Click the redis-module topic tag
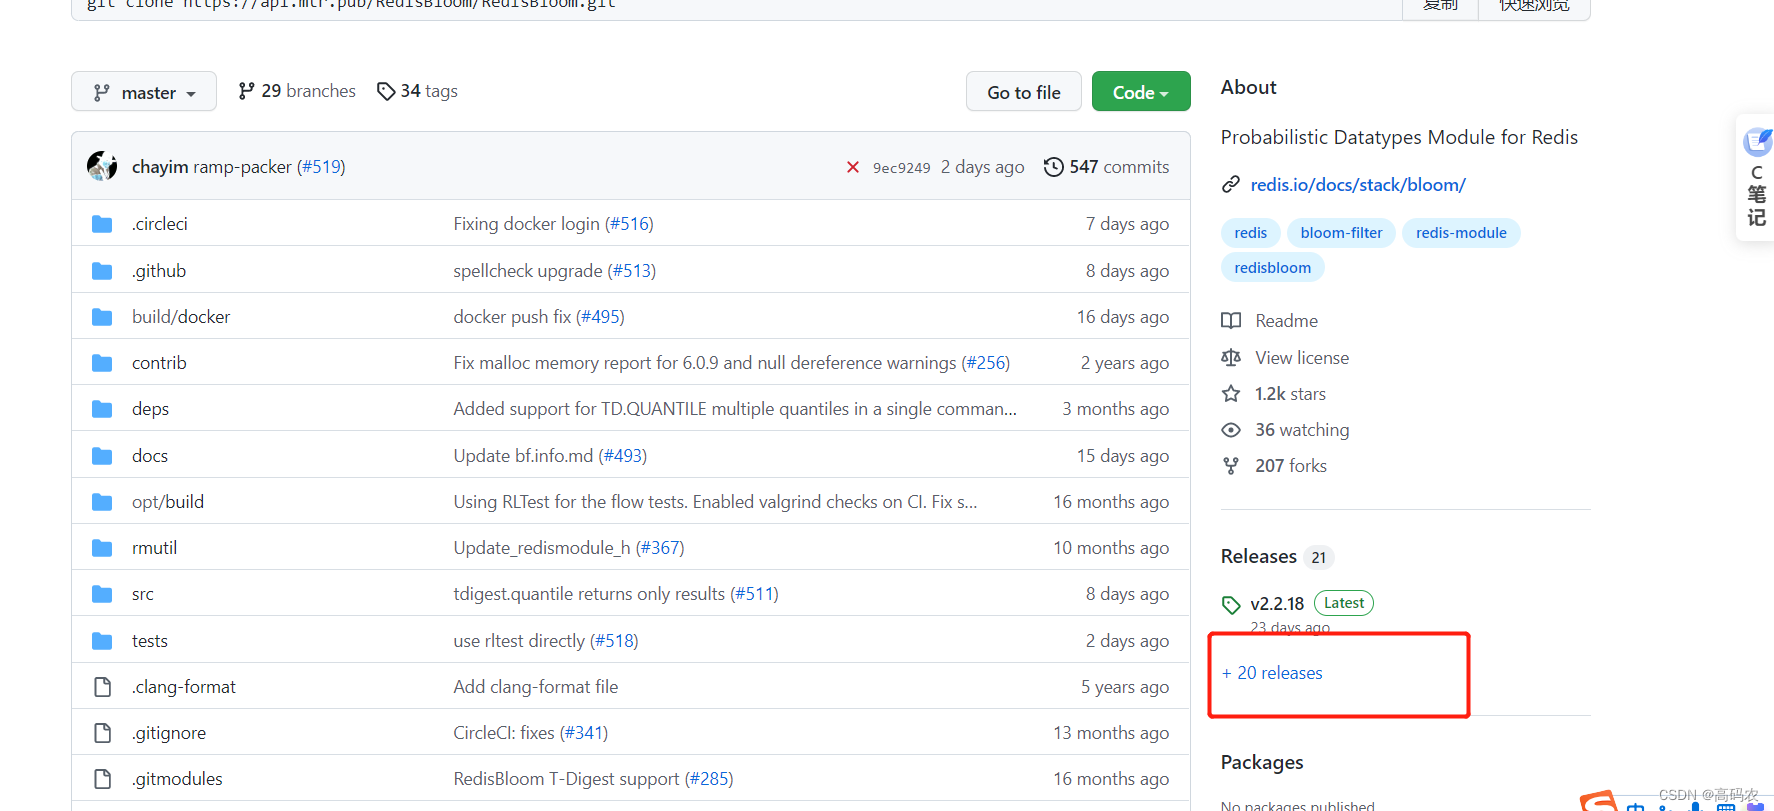 1461,233
